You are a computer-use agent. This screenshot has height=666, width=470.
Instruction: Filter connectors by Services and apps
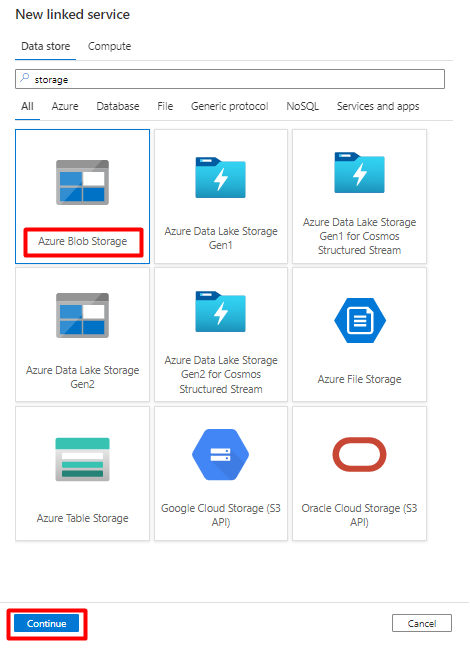coord(378,106)
